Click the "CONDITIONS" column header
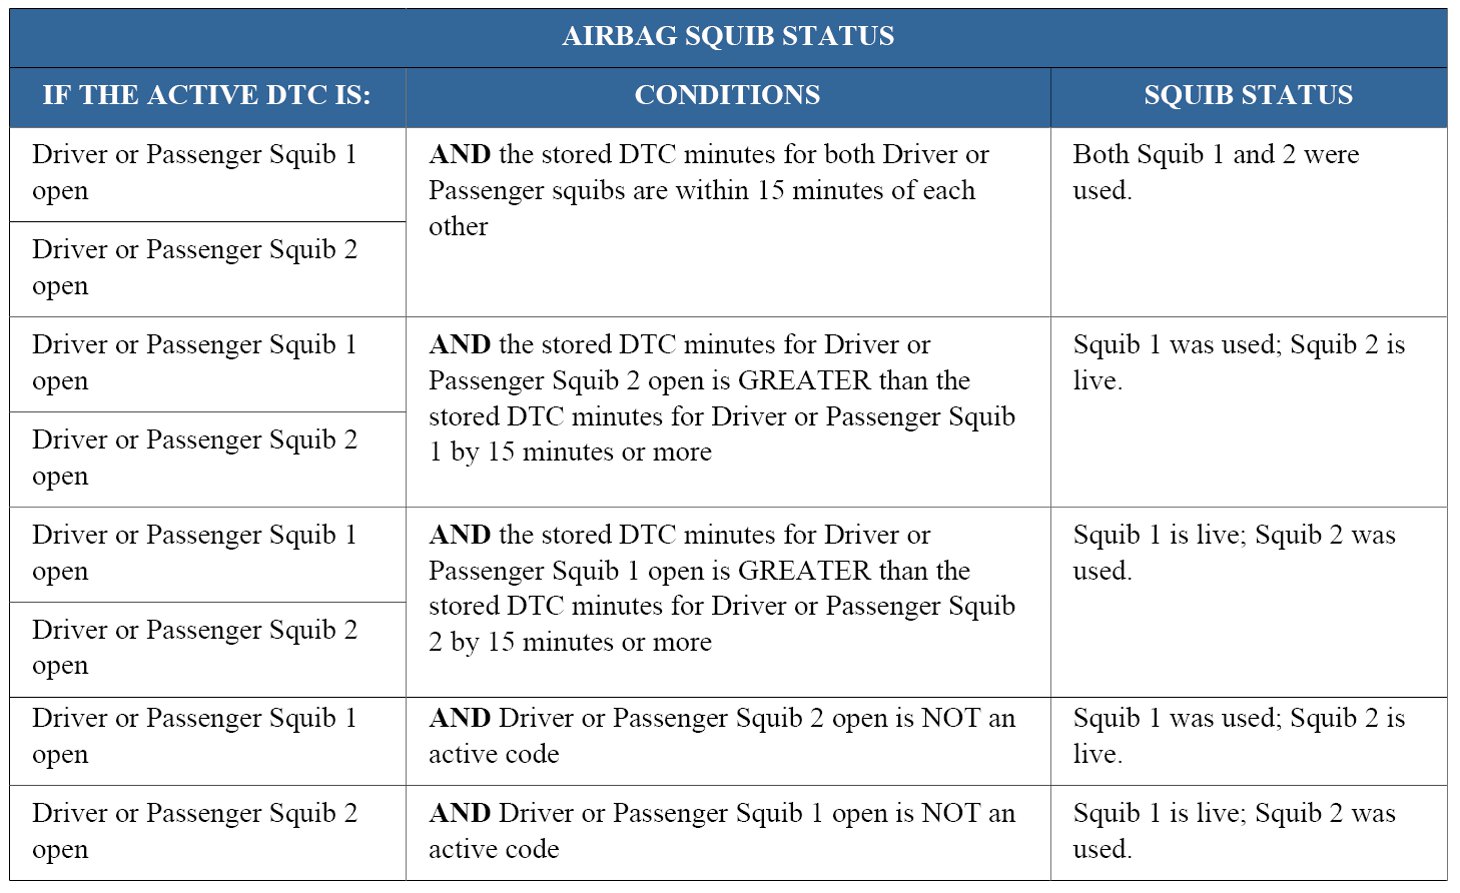The width and height of the screenshot is (1460, 893). 727,96
